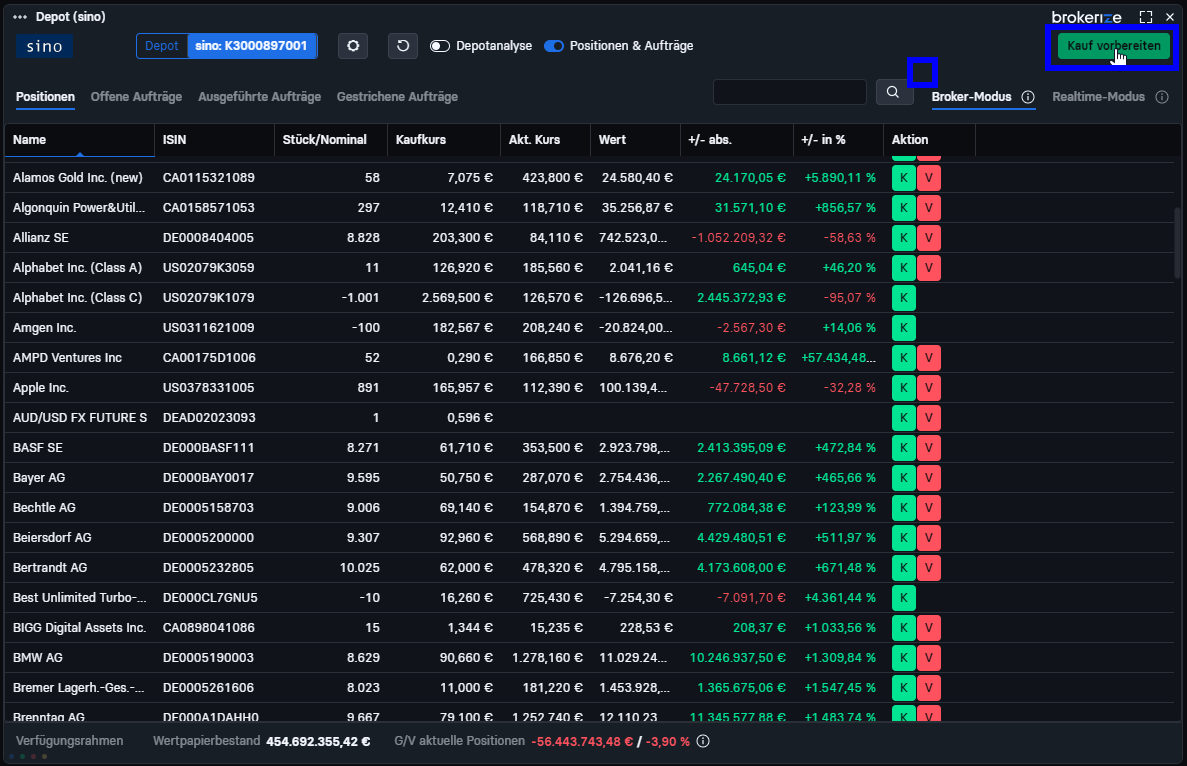Screen dimensions: 1187x766
Task: Switch to the Positionen tab
Action: pyautogui.click(x=45, y=97)
